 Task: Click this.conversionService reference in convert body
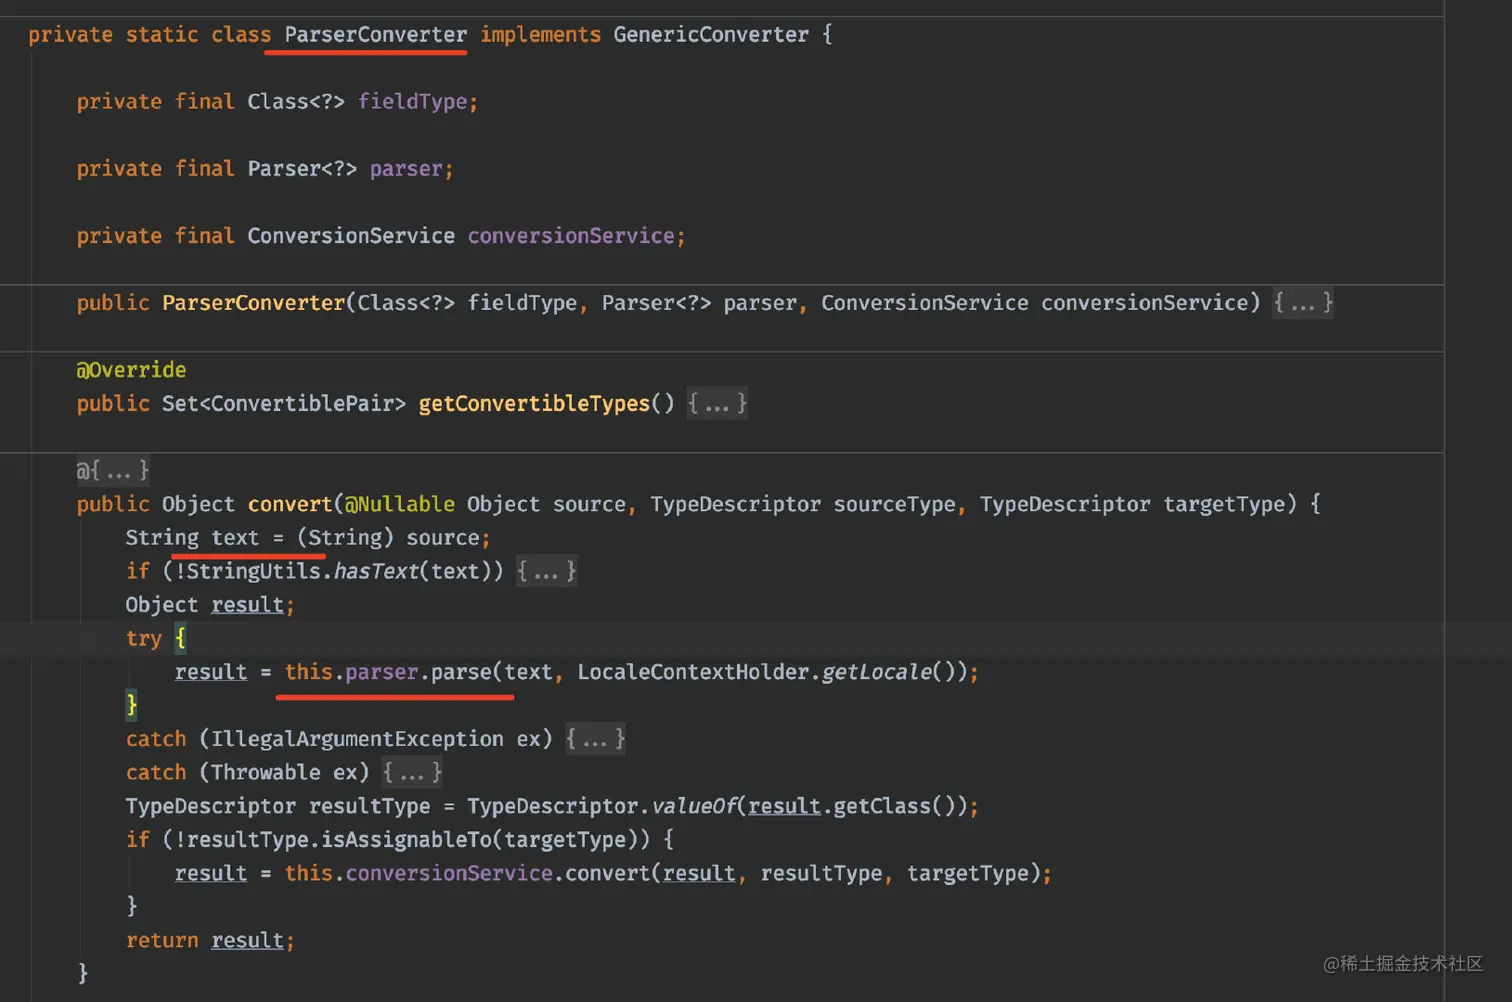[x=418, y=873]
